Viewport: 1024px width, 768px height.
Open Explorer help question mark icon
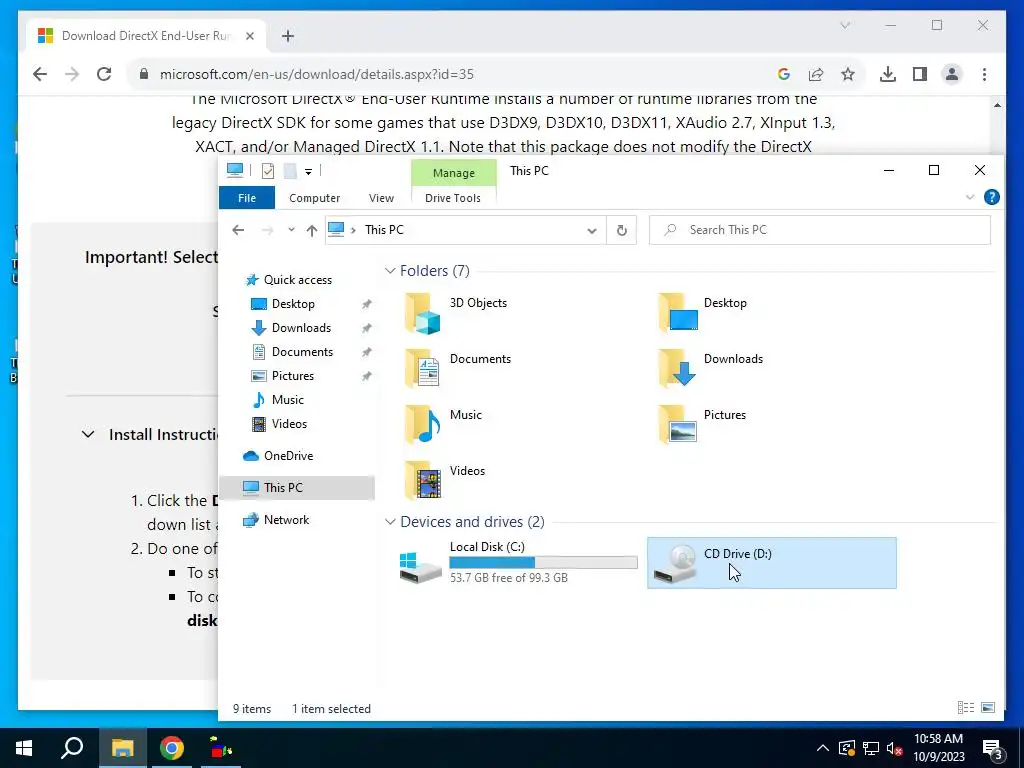(x=991, y=197)
